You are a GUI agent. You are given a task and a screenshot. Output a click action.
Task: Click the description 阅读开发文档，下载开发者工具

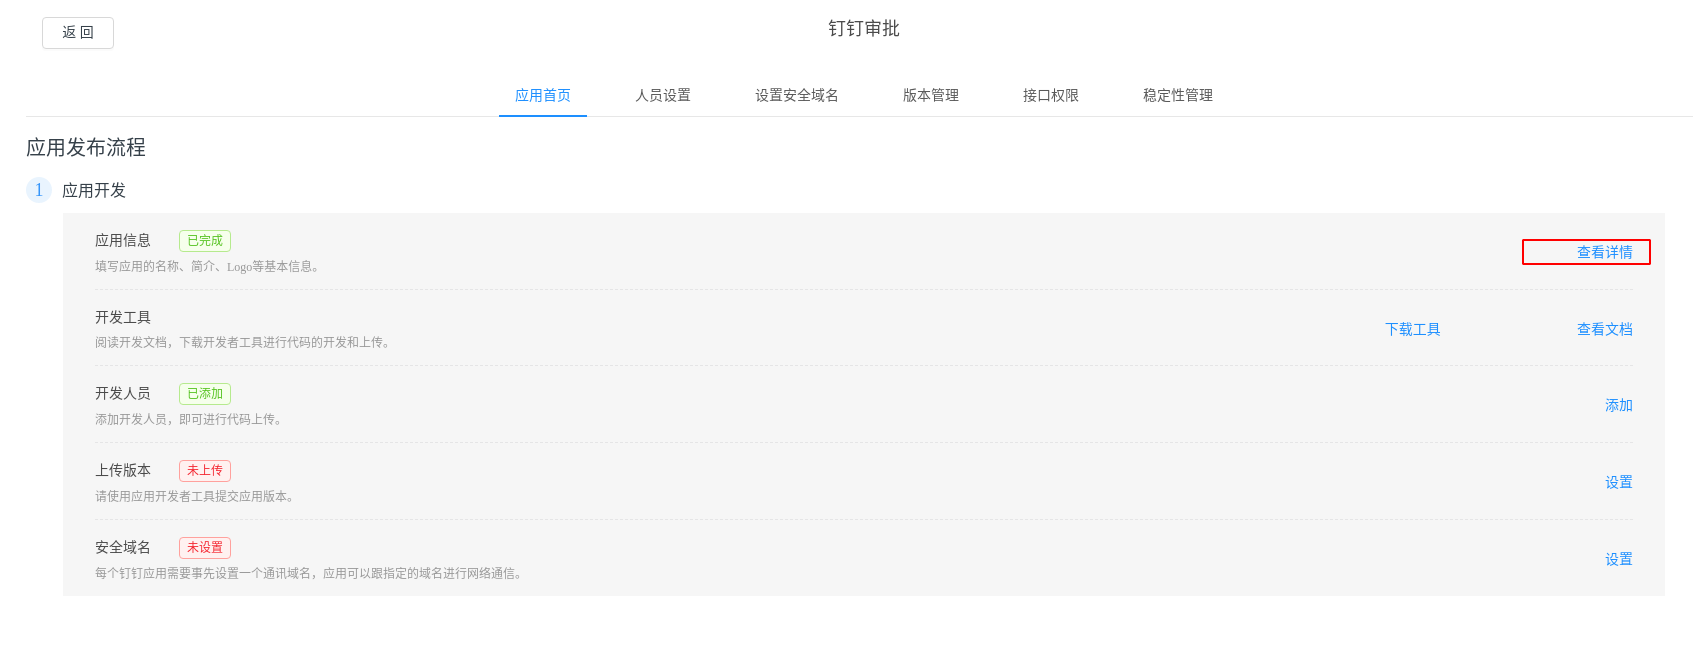[244, 343]
